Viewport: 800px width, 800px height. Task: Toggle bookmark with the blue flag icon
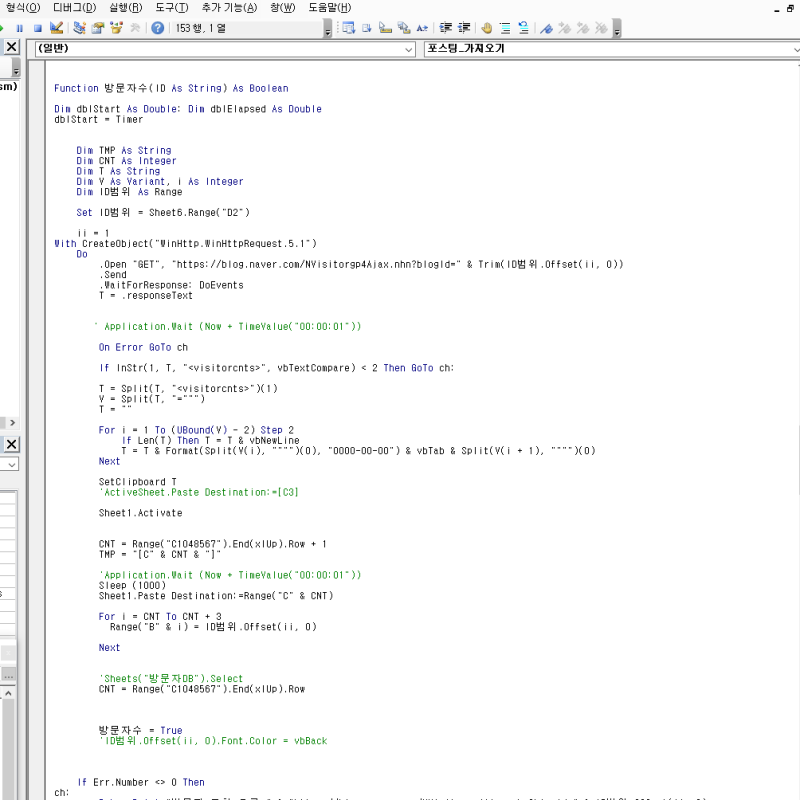(x=547, y=28)
